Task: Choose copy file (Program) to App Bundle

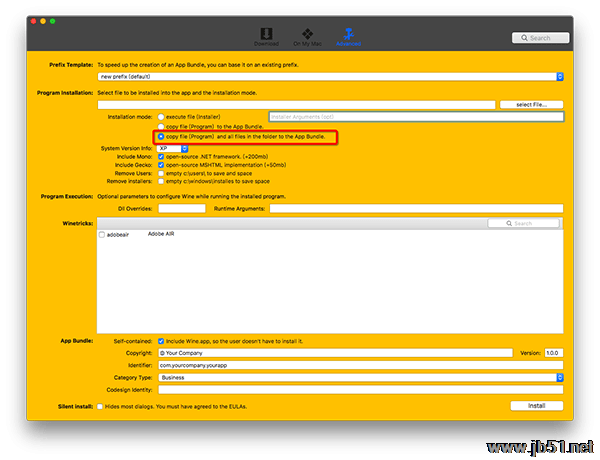Action: click(x=161, y=127)
